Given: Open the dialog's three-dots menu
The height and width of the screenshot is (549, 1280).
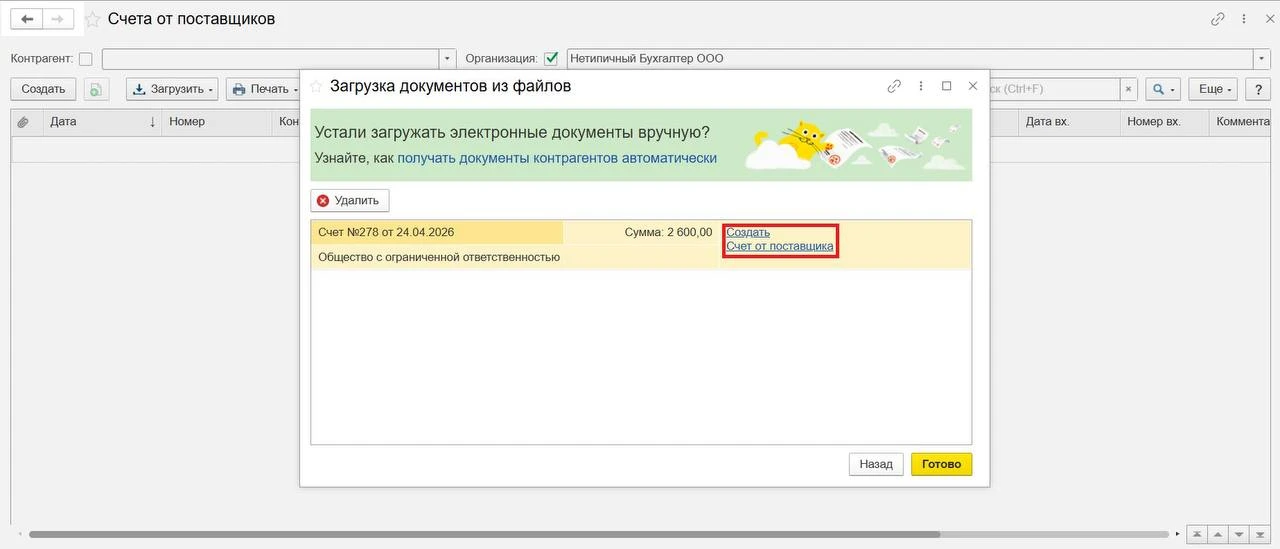Looking at the screenshot, I should pyautogui.click(x=920, y=86).
